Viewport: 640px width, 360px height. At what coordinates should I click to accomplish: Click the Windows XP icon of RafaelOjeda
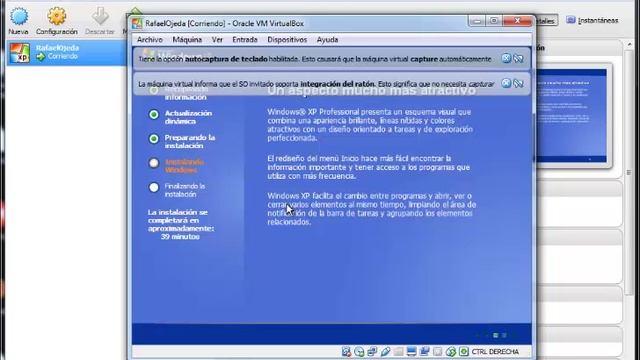[20, 53]
